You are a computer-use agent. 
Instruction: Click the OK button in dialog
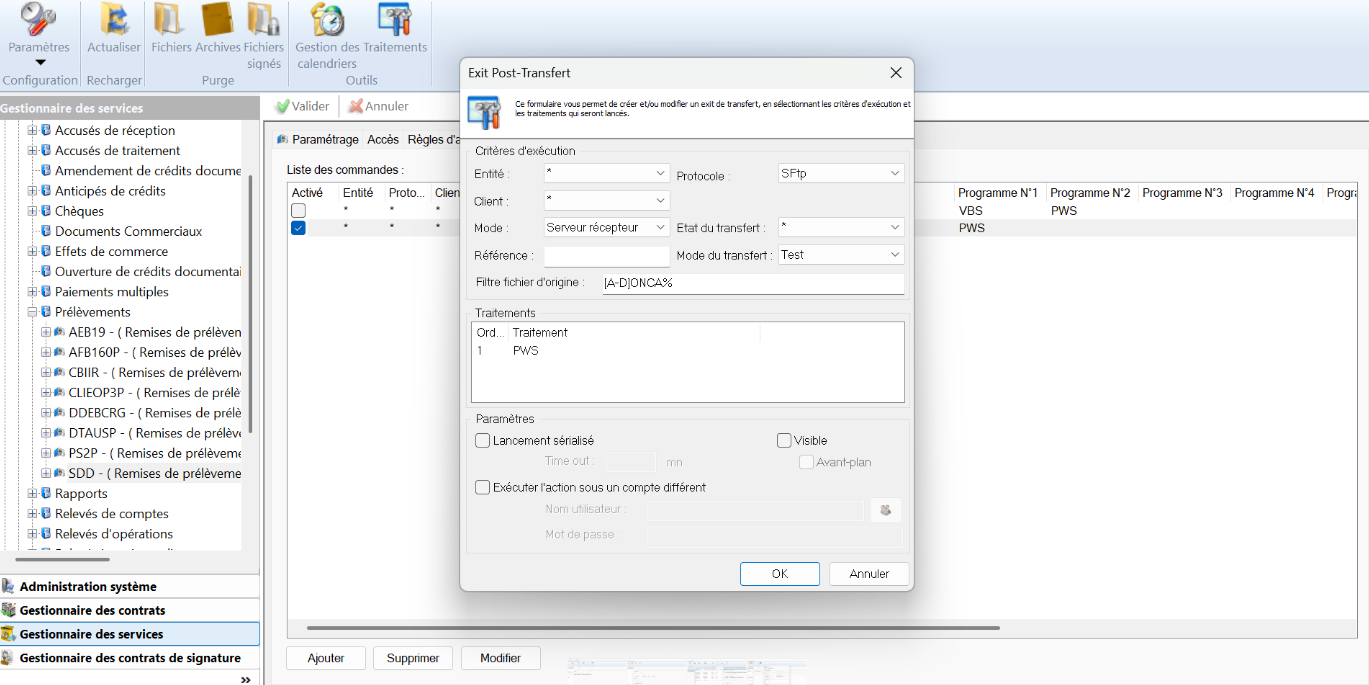tap(779, 574)
